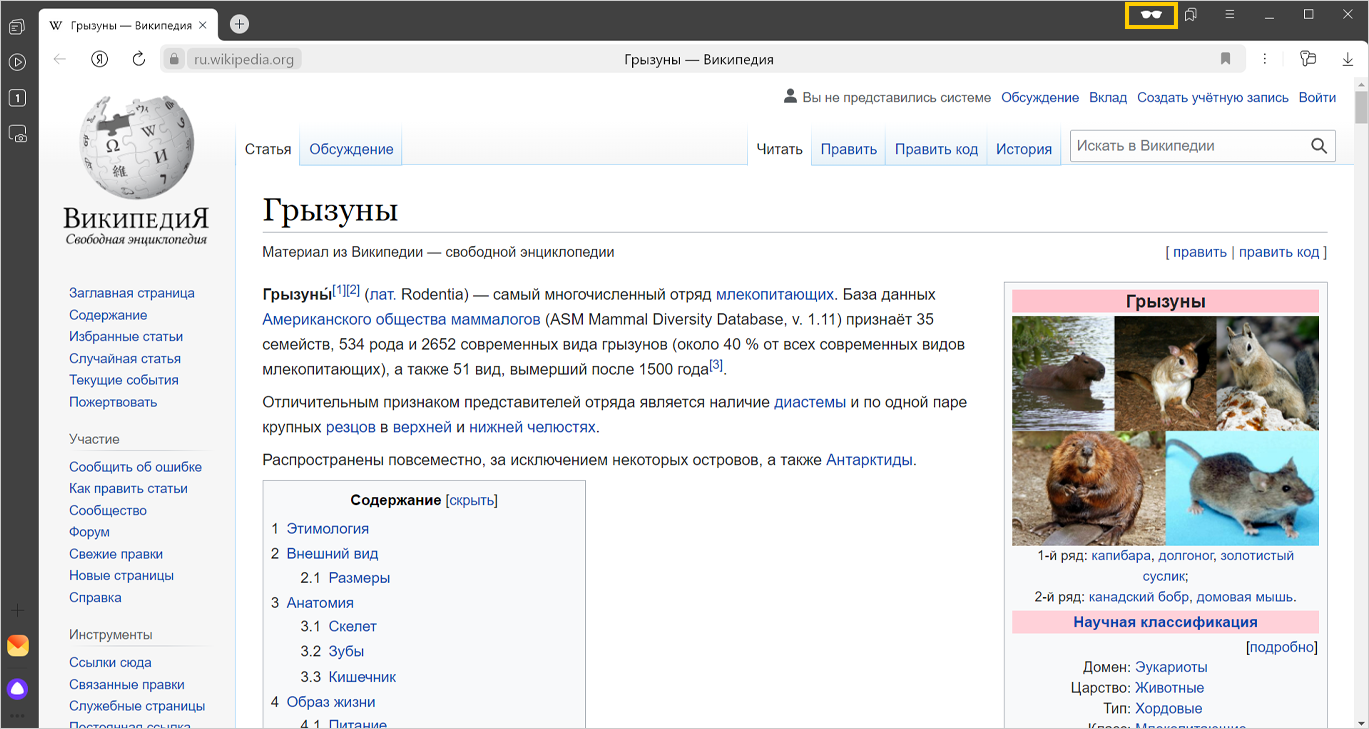Take a screenshot with sidebar camera icon
Viewport: 1369px width, 729px height.
point(17,134)
